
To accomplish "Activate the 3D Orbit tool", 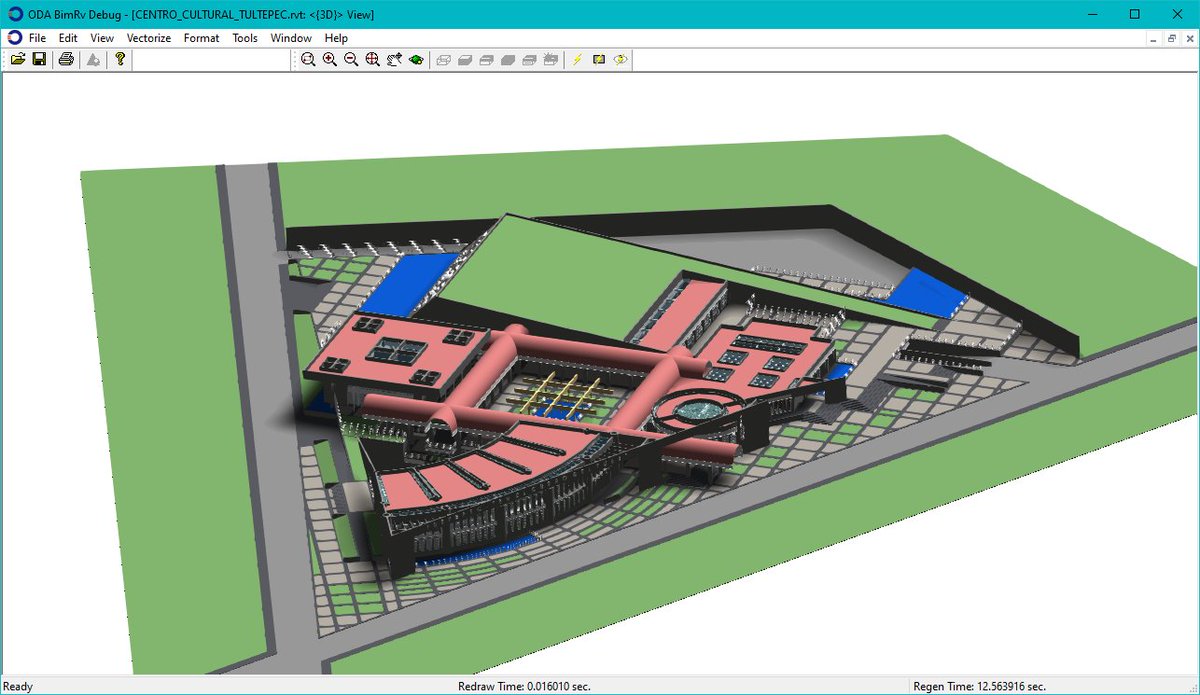I will [x=393, y=59].
